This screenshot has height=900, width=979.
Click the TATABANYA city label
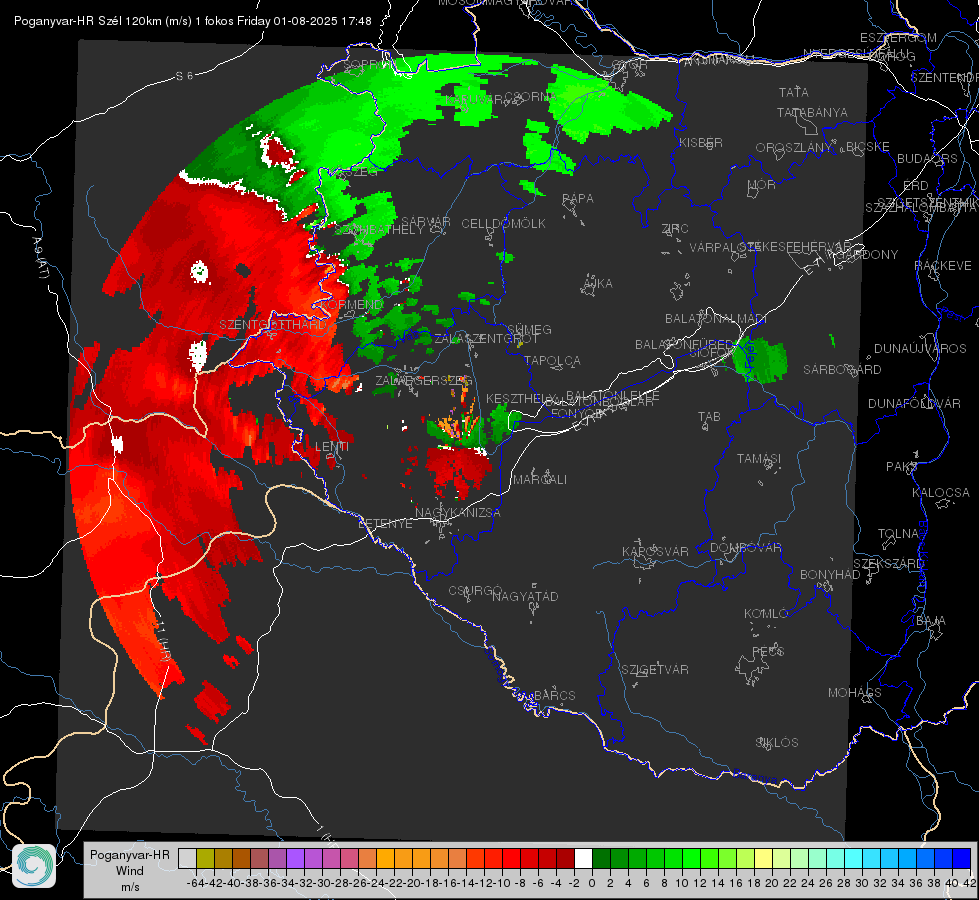pos(812,112)
